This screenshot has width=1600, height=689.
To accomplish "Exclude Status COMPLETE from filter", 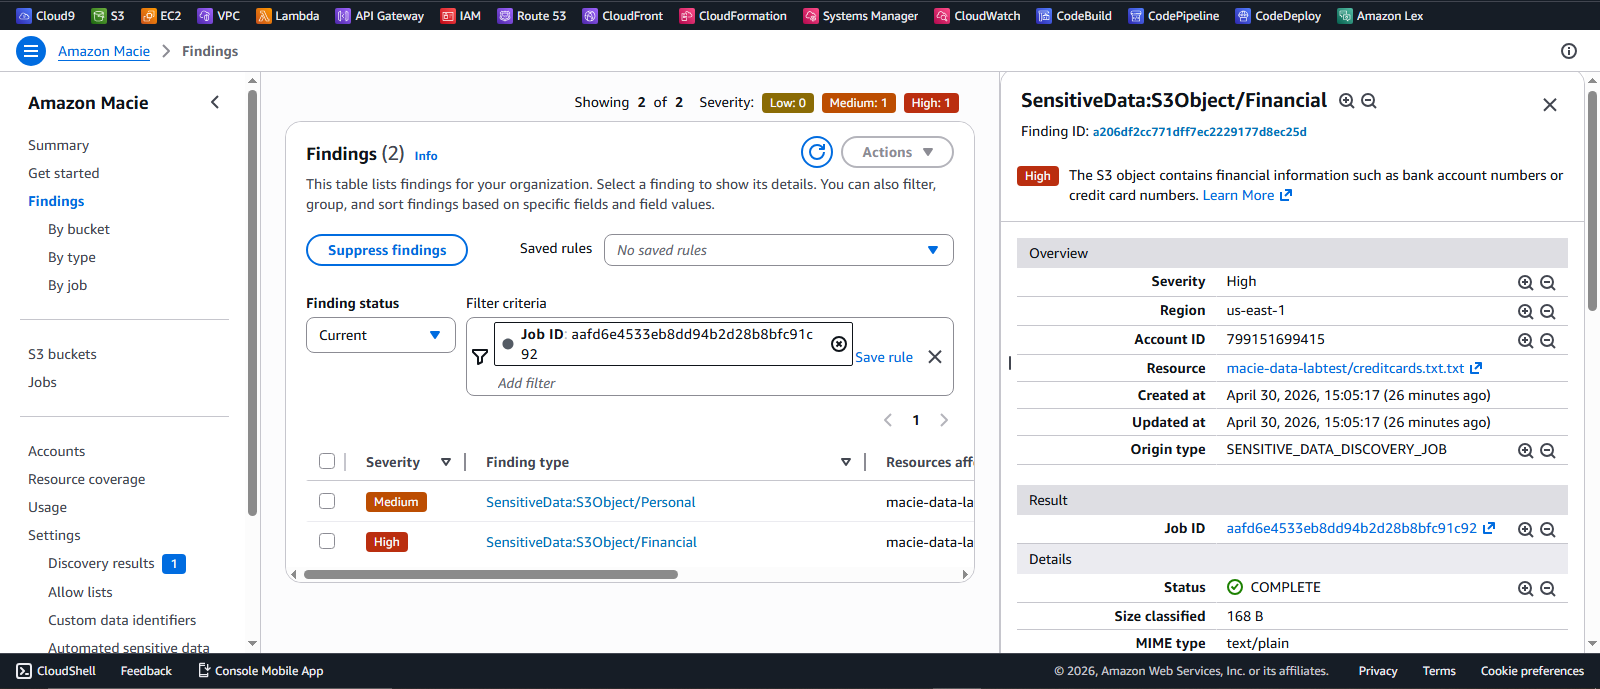I will click(x=1548, y=589).
